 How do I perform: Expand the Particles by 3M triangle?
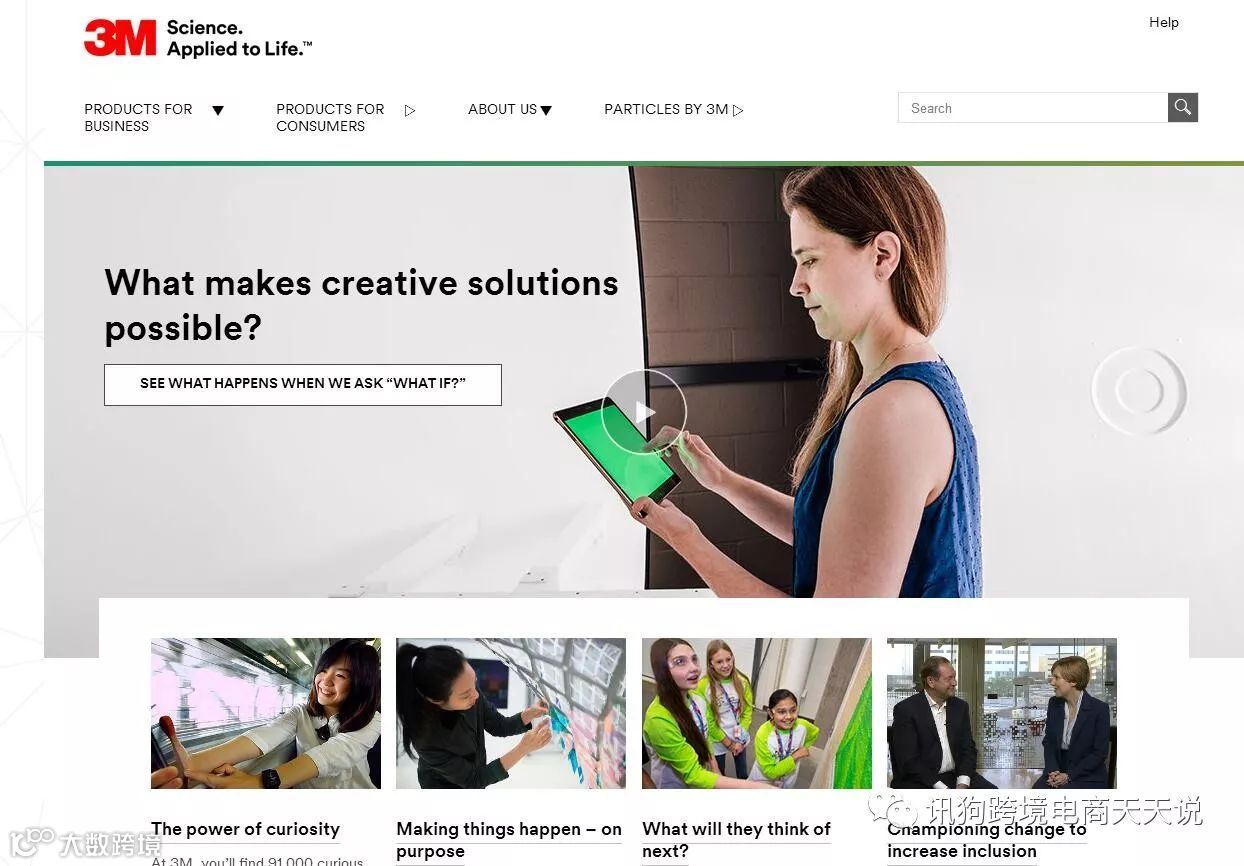click(738, 110)
